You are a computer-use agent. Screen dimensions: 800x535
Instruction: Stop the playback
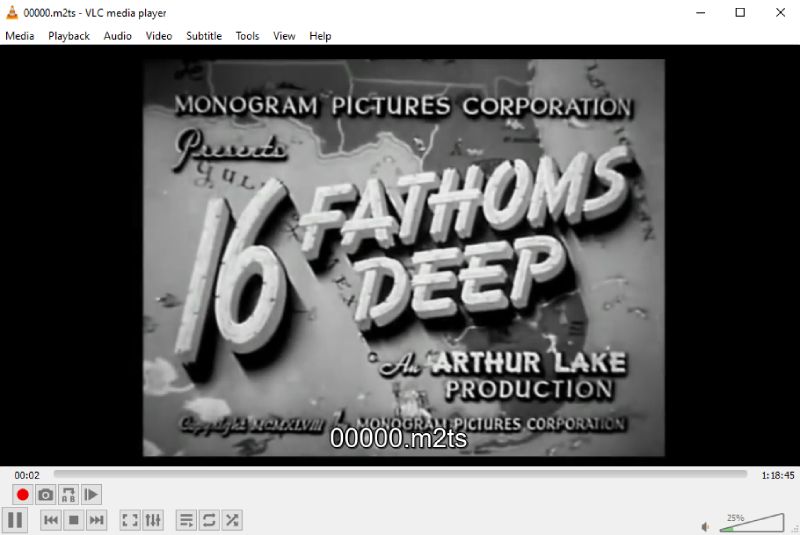[74, 520]
